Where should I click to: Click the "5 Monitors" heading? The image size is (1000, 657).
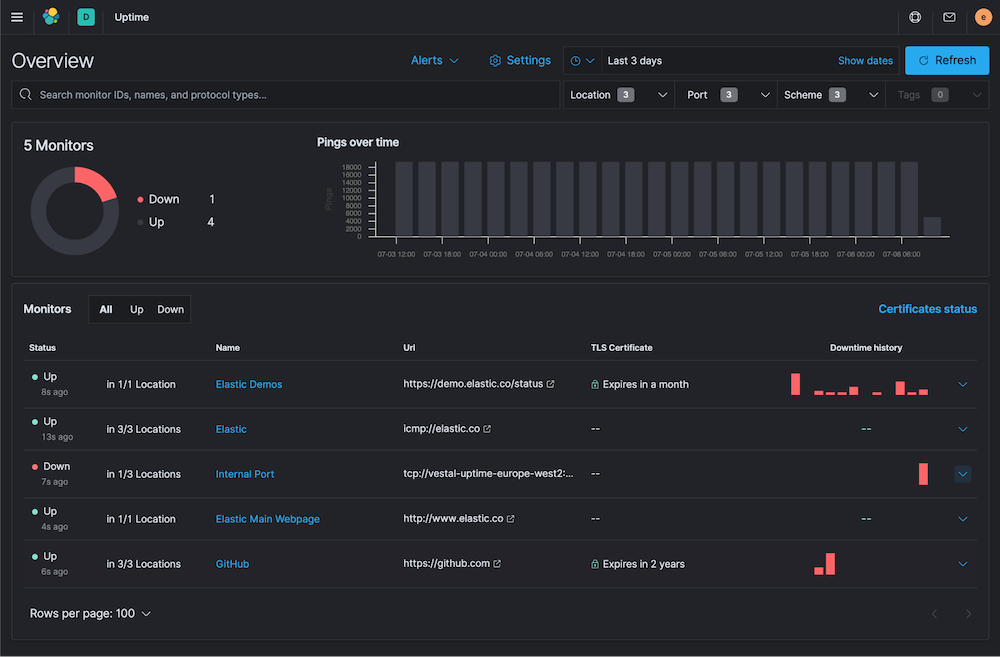tap(59, 145)
